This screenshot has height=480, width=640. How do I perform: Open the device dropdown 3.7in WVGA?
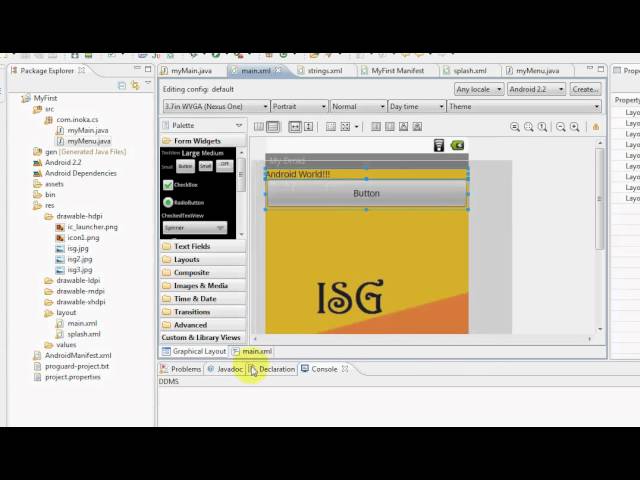[216, 107]
